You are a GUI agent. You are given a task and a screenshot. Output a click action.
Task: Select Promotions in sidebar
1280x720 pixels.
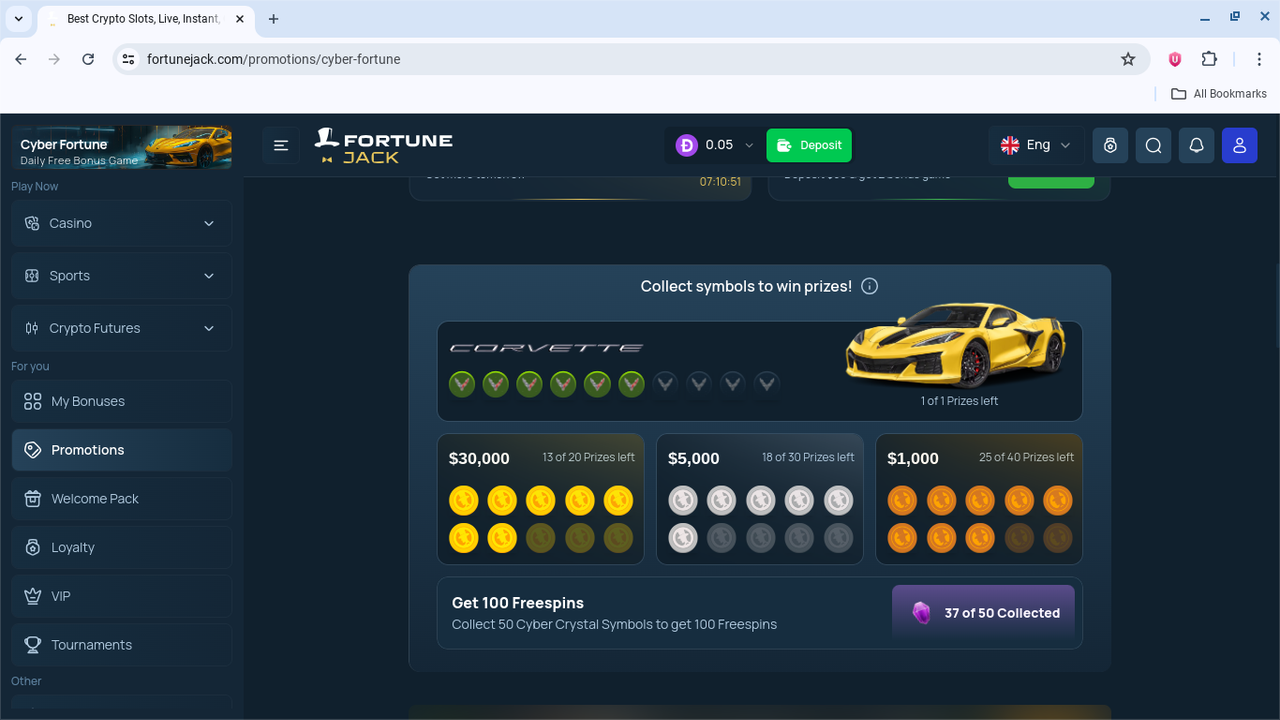pos(122,450)
